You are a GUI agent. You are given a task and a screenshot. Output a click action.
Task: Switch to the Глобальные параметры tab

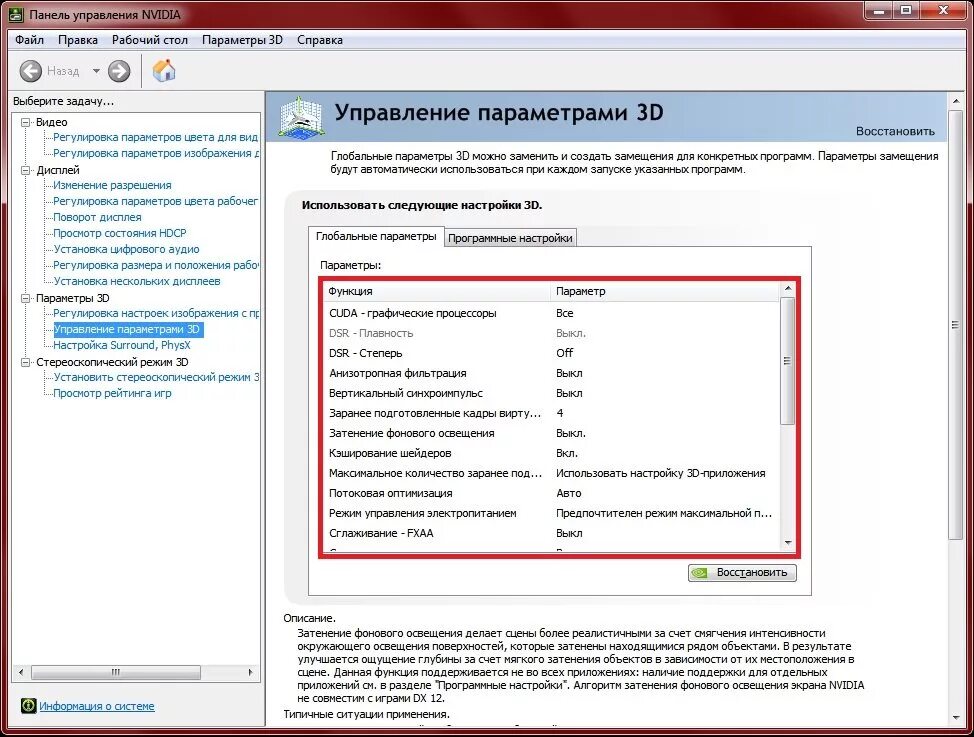click(376, 236)
